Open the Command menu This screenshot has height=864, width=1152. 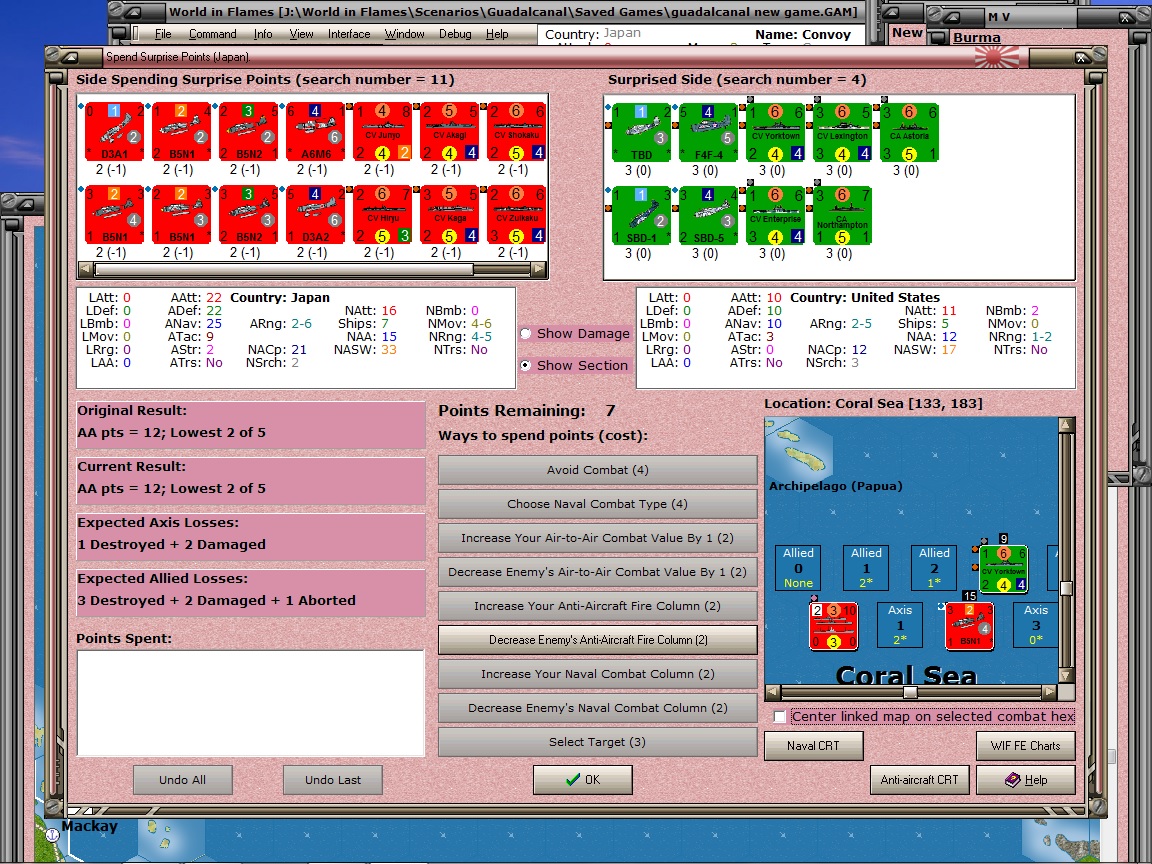[212, 34]
